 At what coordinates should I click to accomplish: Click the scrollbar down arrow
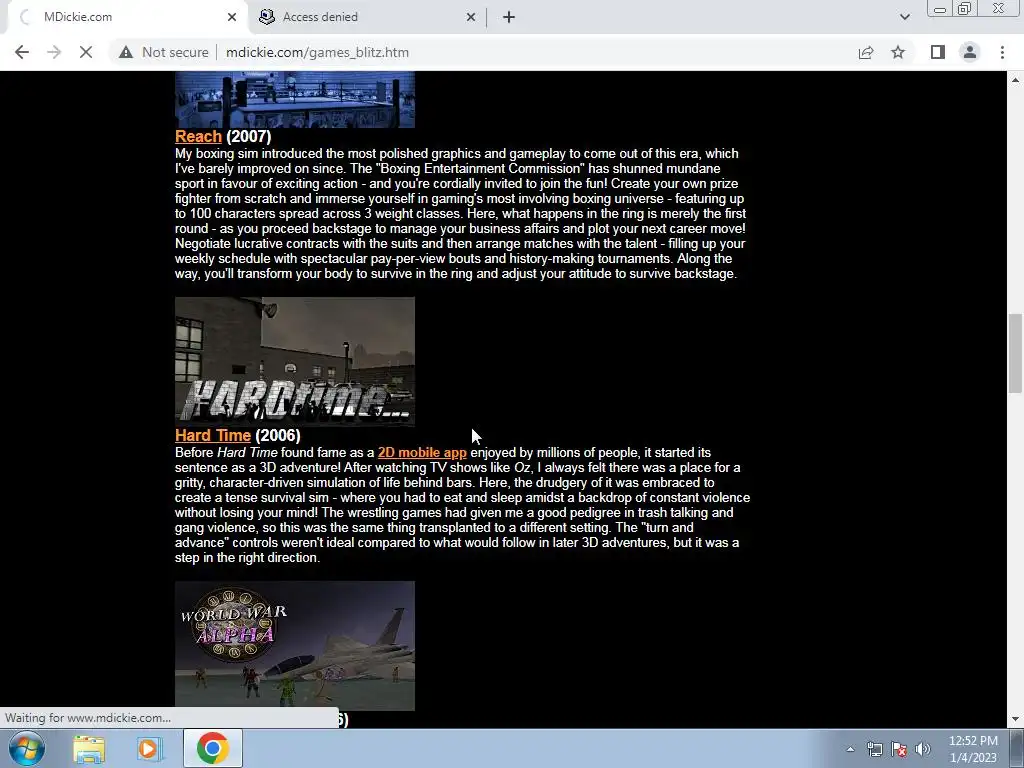[1015, 719]
